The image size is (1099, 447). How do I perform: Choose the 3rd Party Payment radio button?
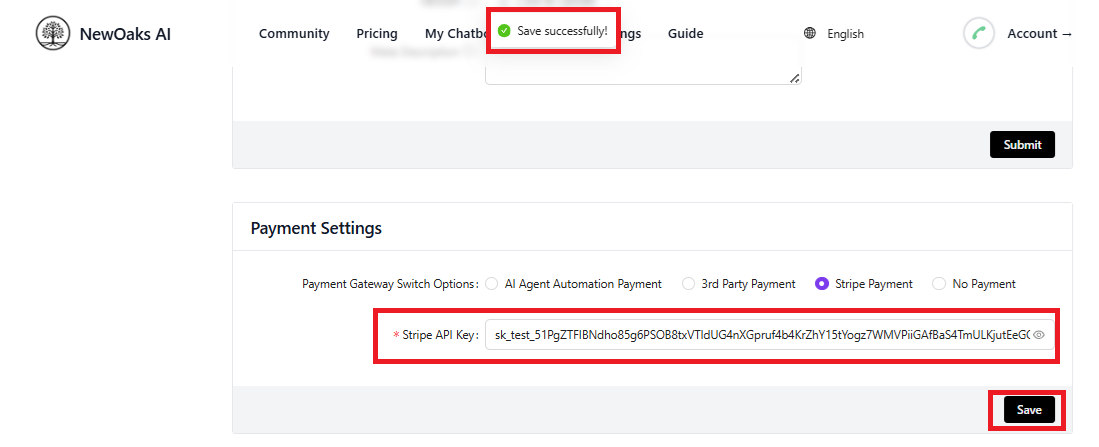[688, 284]
